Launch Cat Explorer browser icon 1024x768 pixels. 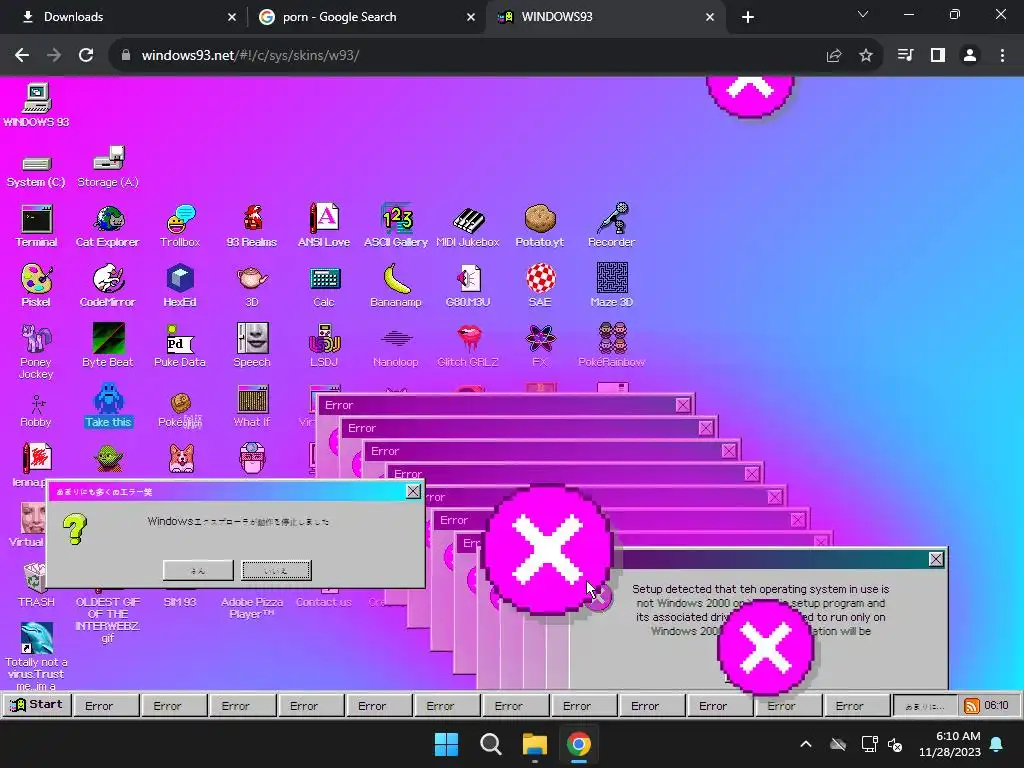(108, 226)
